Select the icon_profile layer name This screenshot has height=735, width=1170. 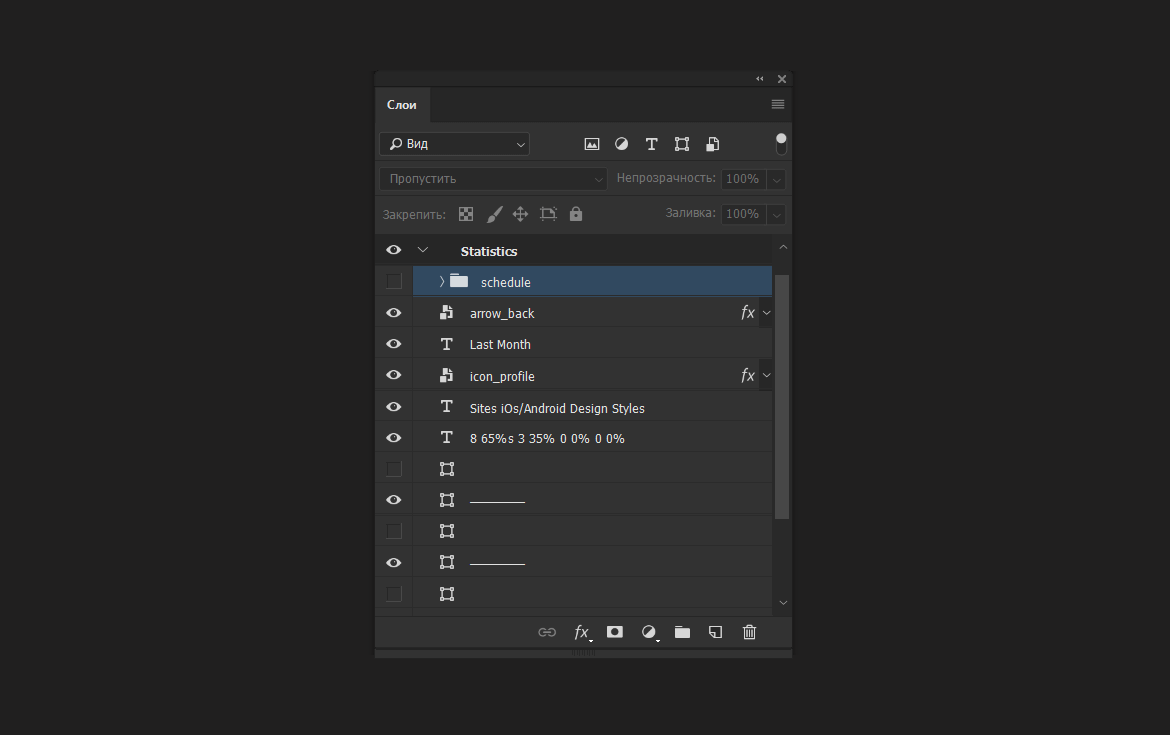[502, 376]
